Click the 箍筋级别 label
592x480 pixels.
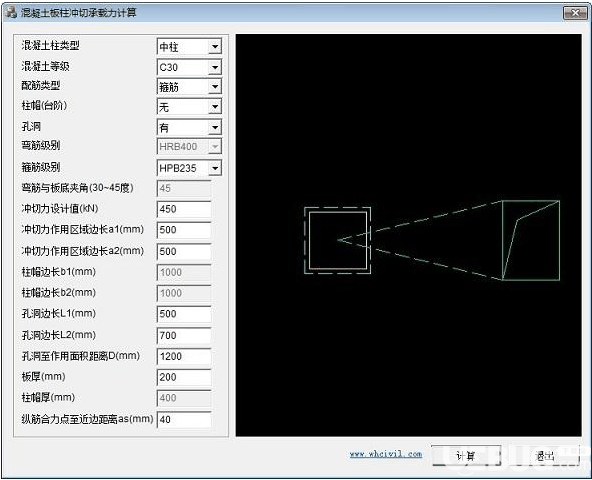pos(40,167)
